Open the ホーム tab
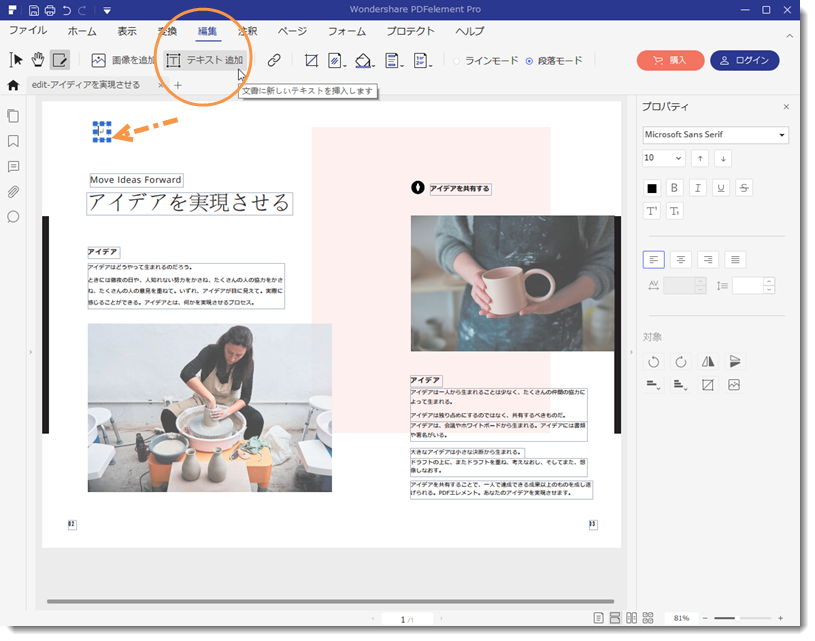The height and width of the screenshot is (641, 815). (82, 31)
